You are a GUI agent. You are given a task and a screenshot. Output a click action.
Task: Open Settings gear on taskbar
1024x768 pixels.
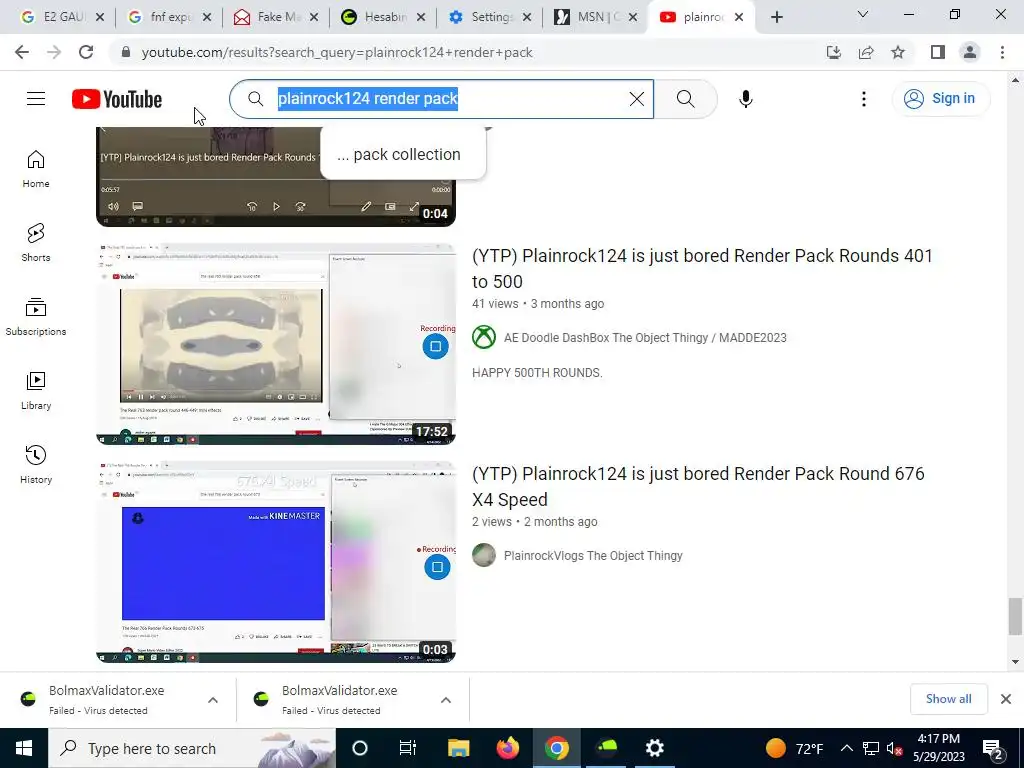point(654,748)
